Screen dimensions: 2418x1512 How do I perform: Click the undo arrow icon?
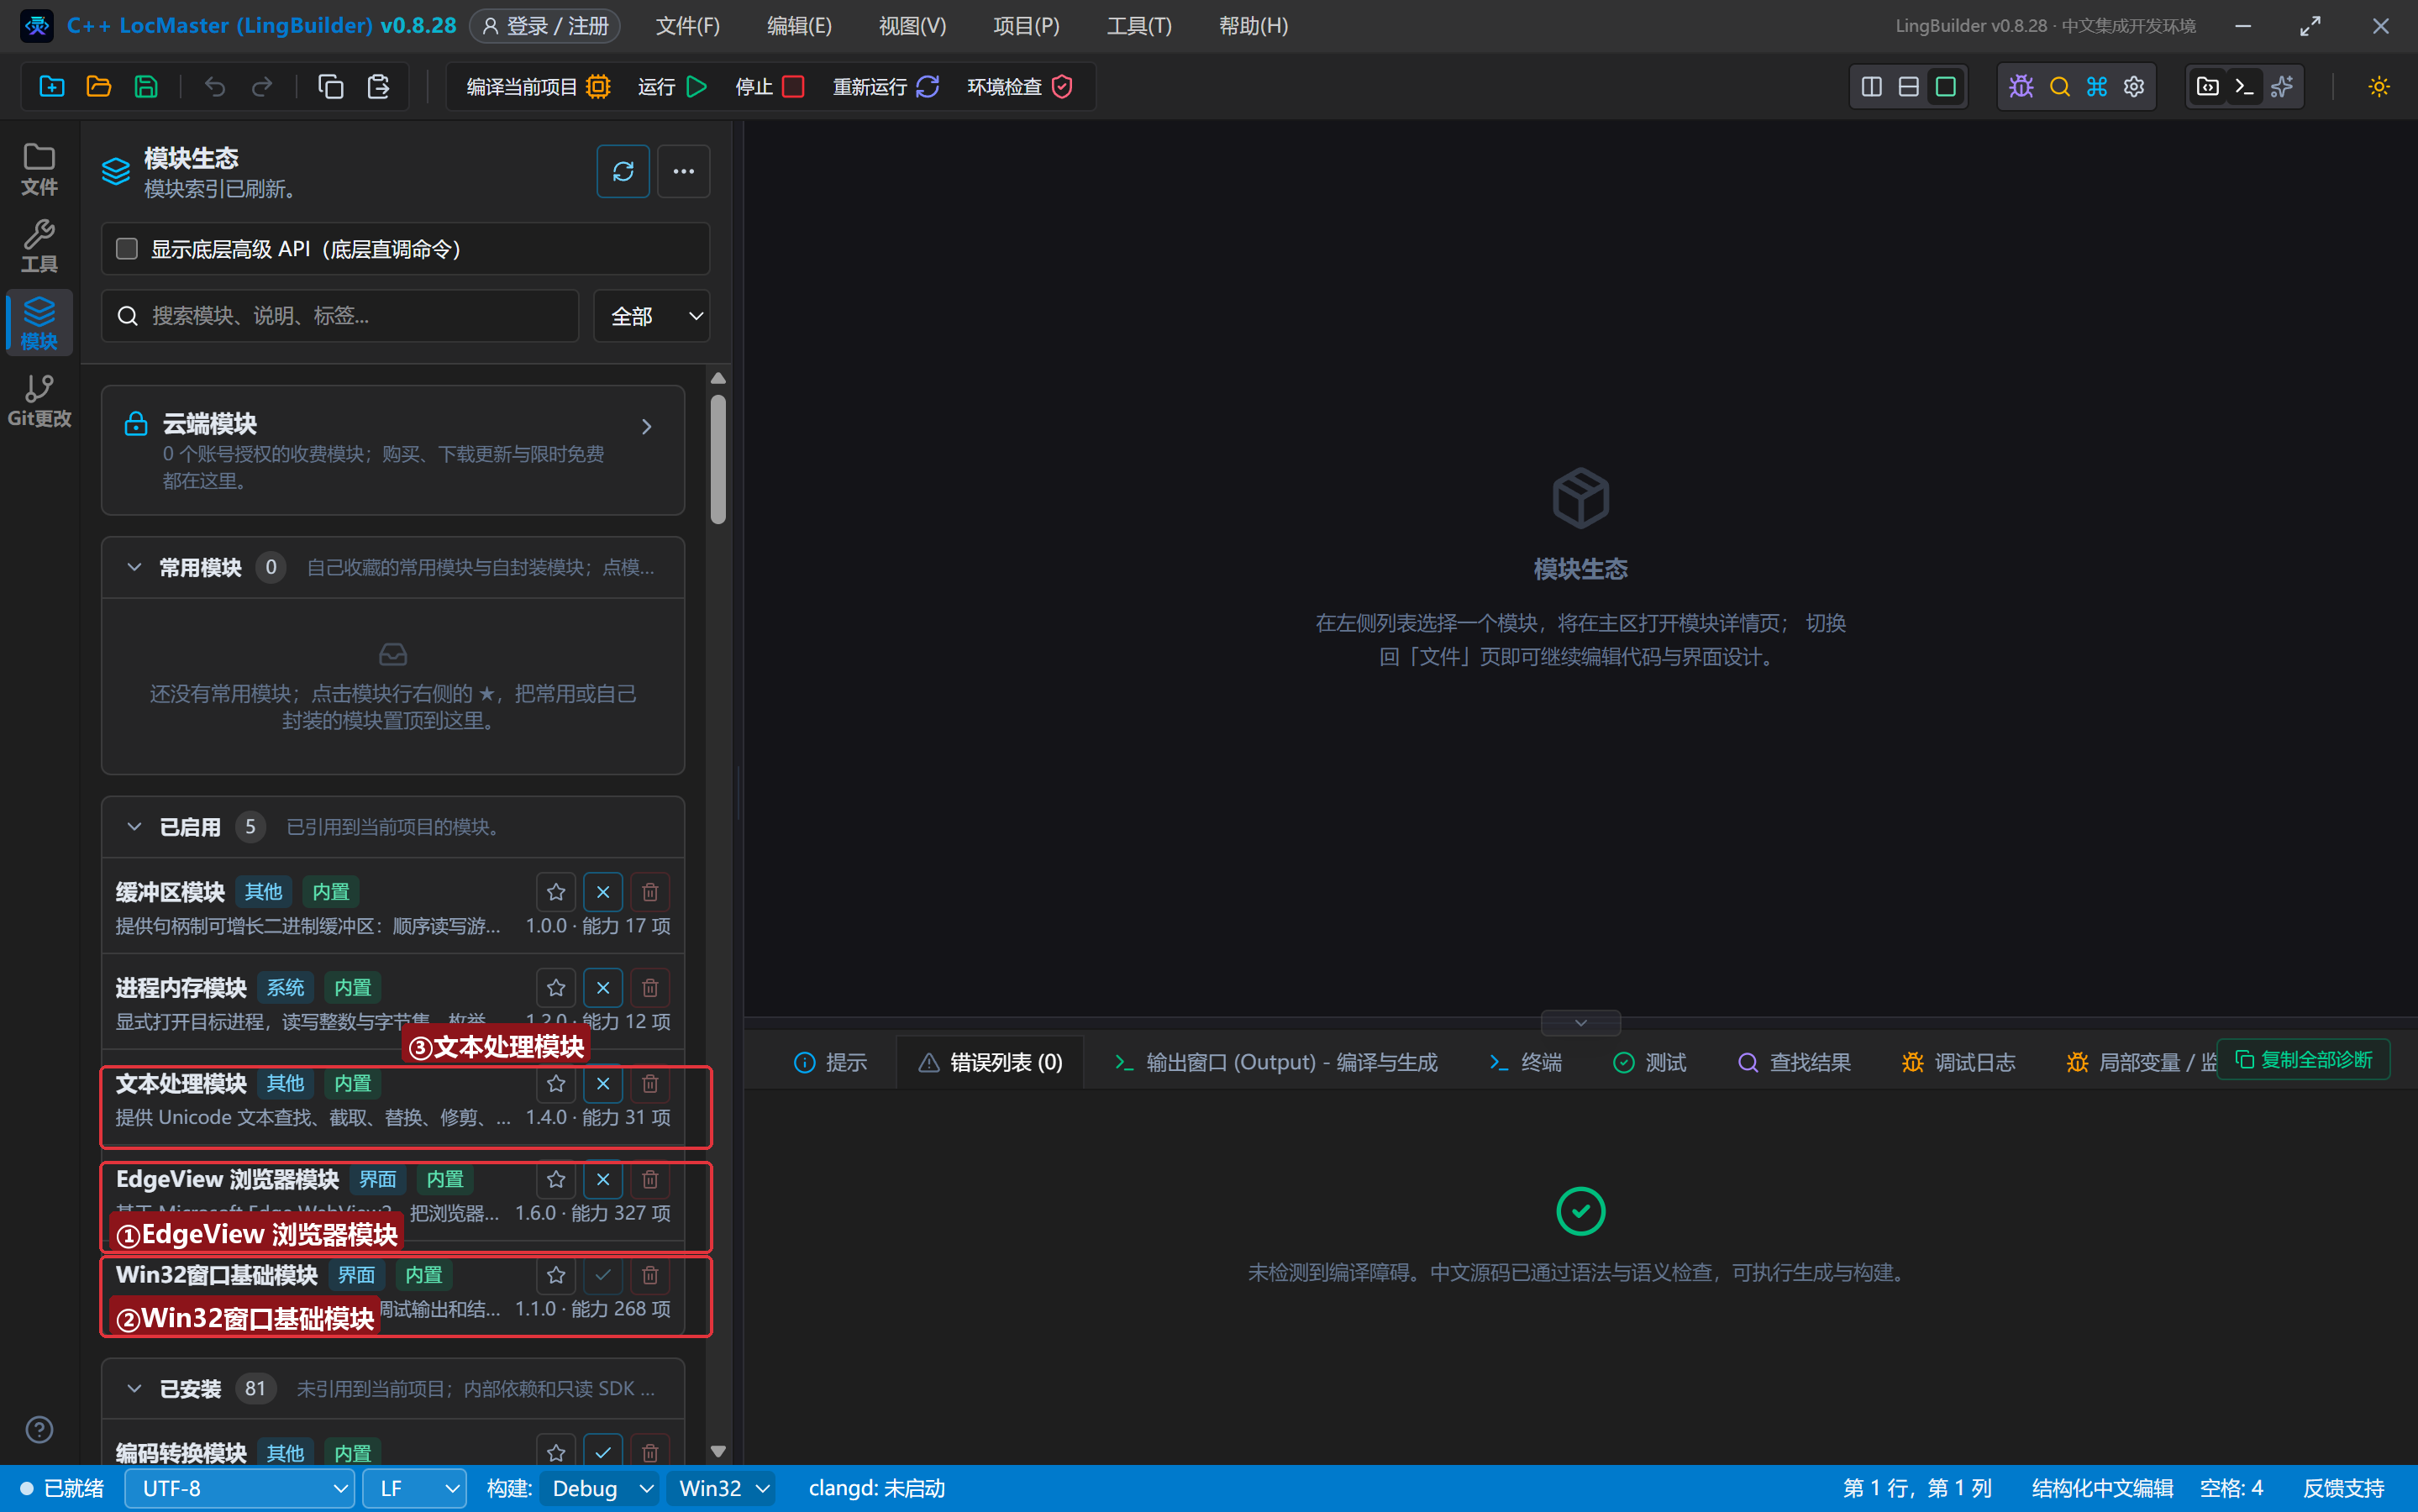tap(214, 87)
